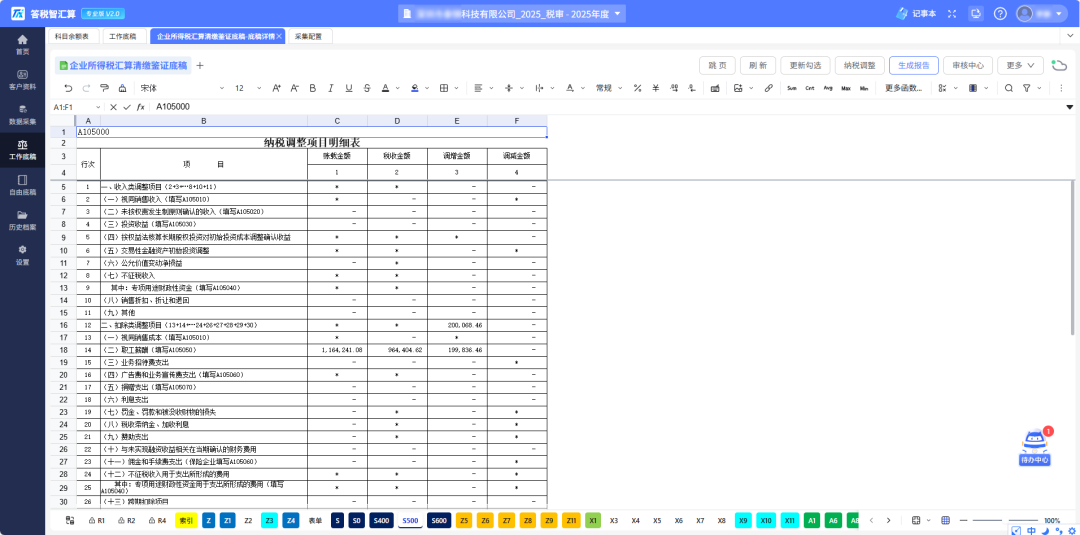
Task: Select the S600 sheet tab
Action: (x=438, y=521)
